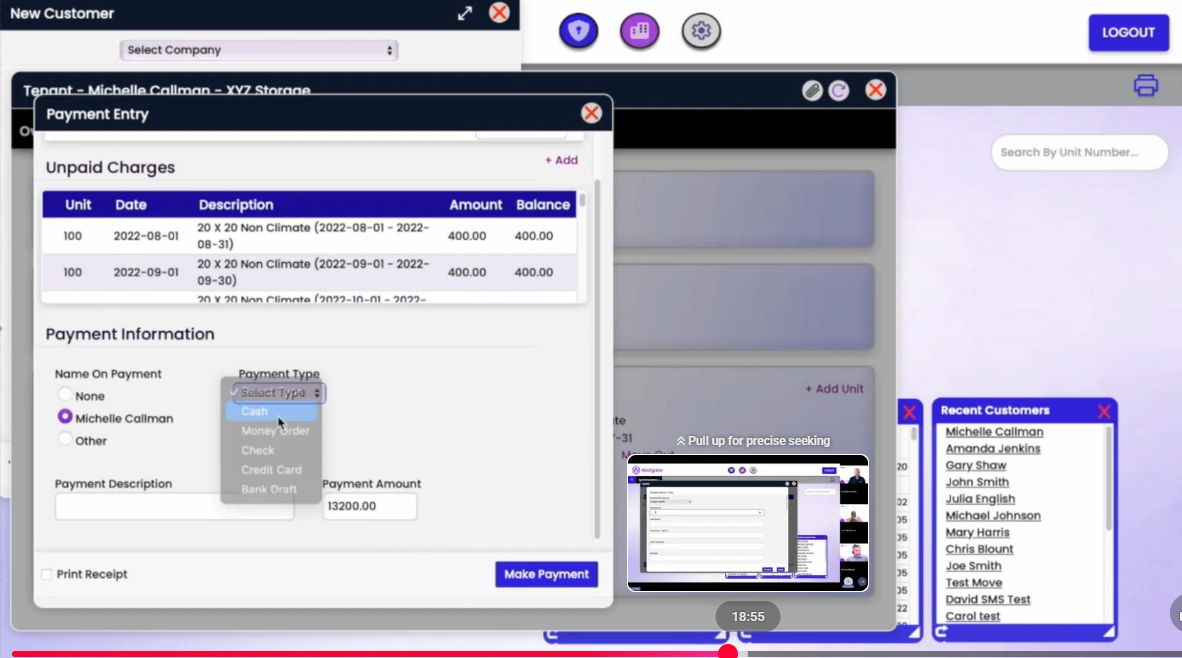
Task: Click refresh icon at bottom of Recent Customers
Action: coord(942,632)
